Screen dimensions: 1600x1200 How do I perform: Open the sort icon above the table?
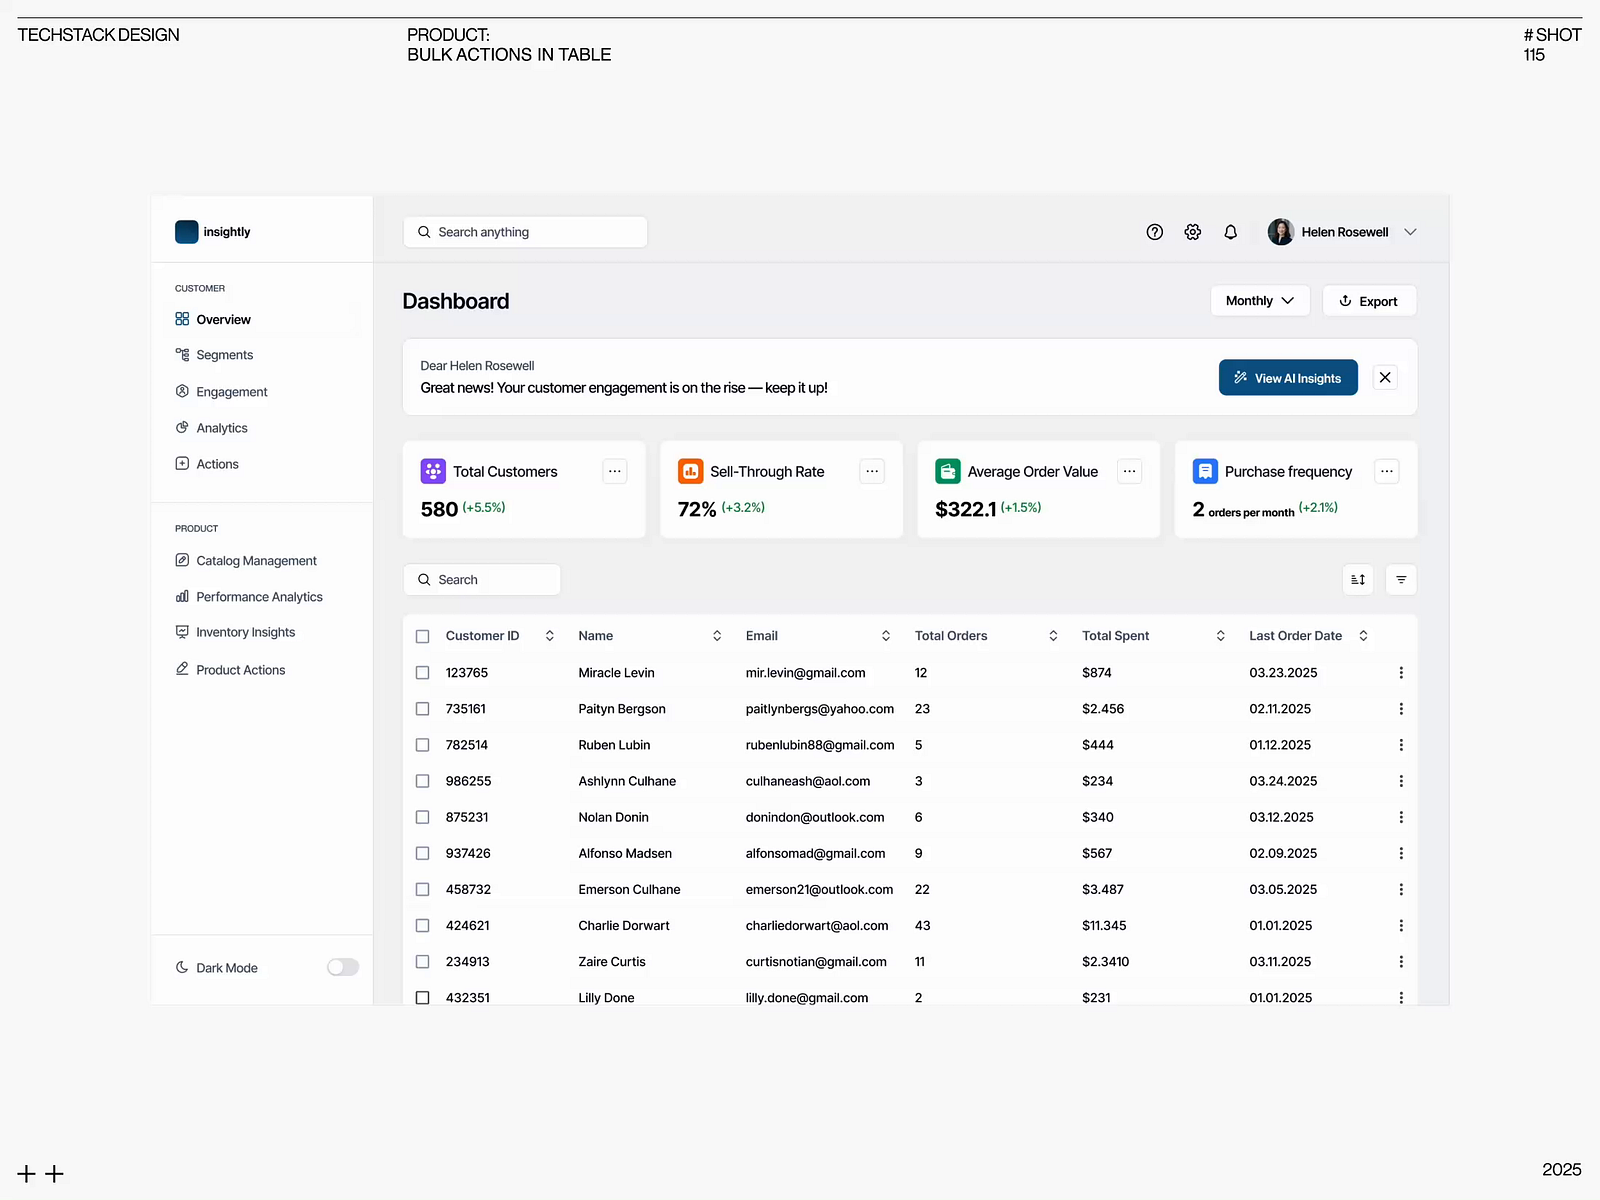(1357, 579)
